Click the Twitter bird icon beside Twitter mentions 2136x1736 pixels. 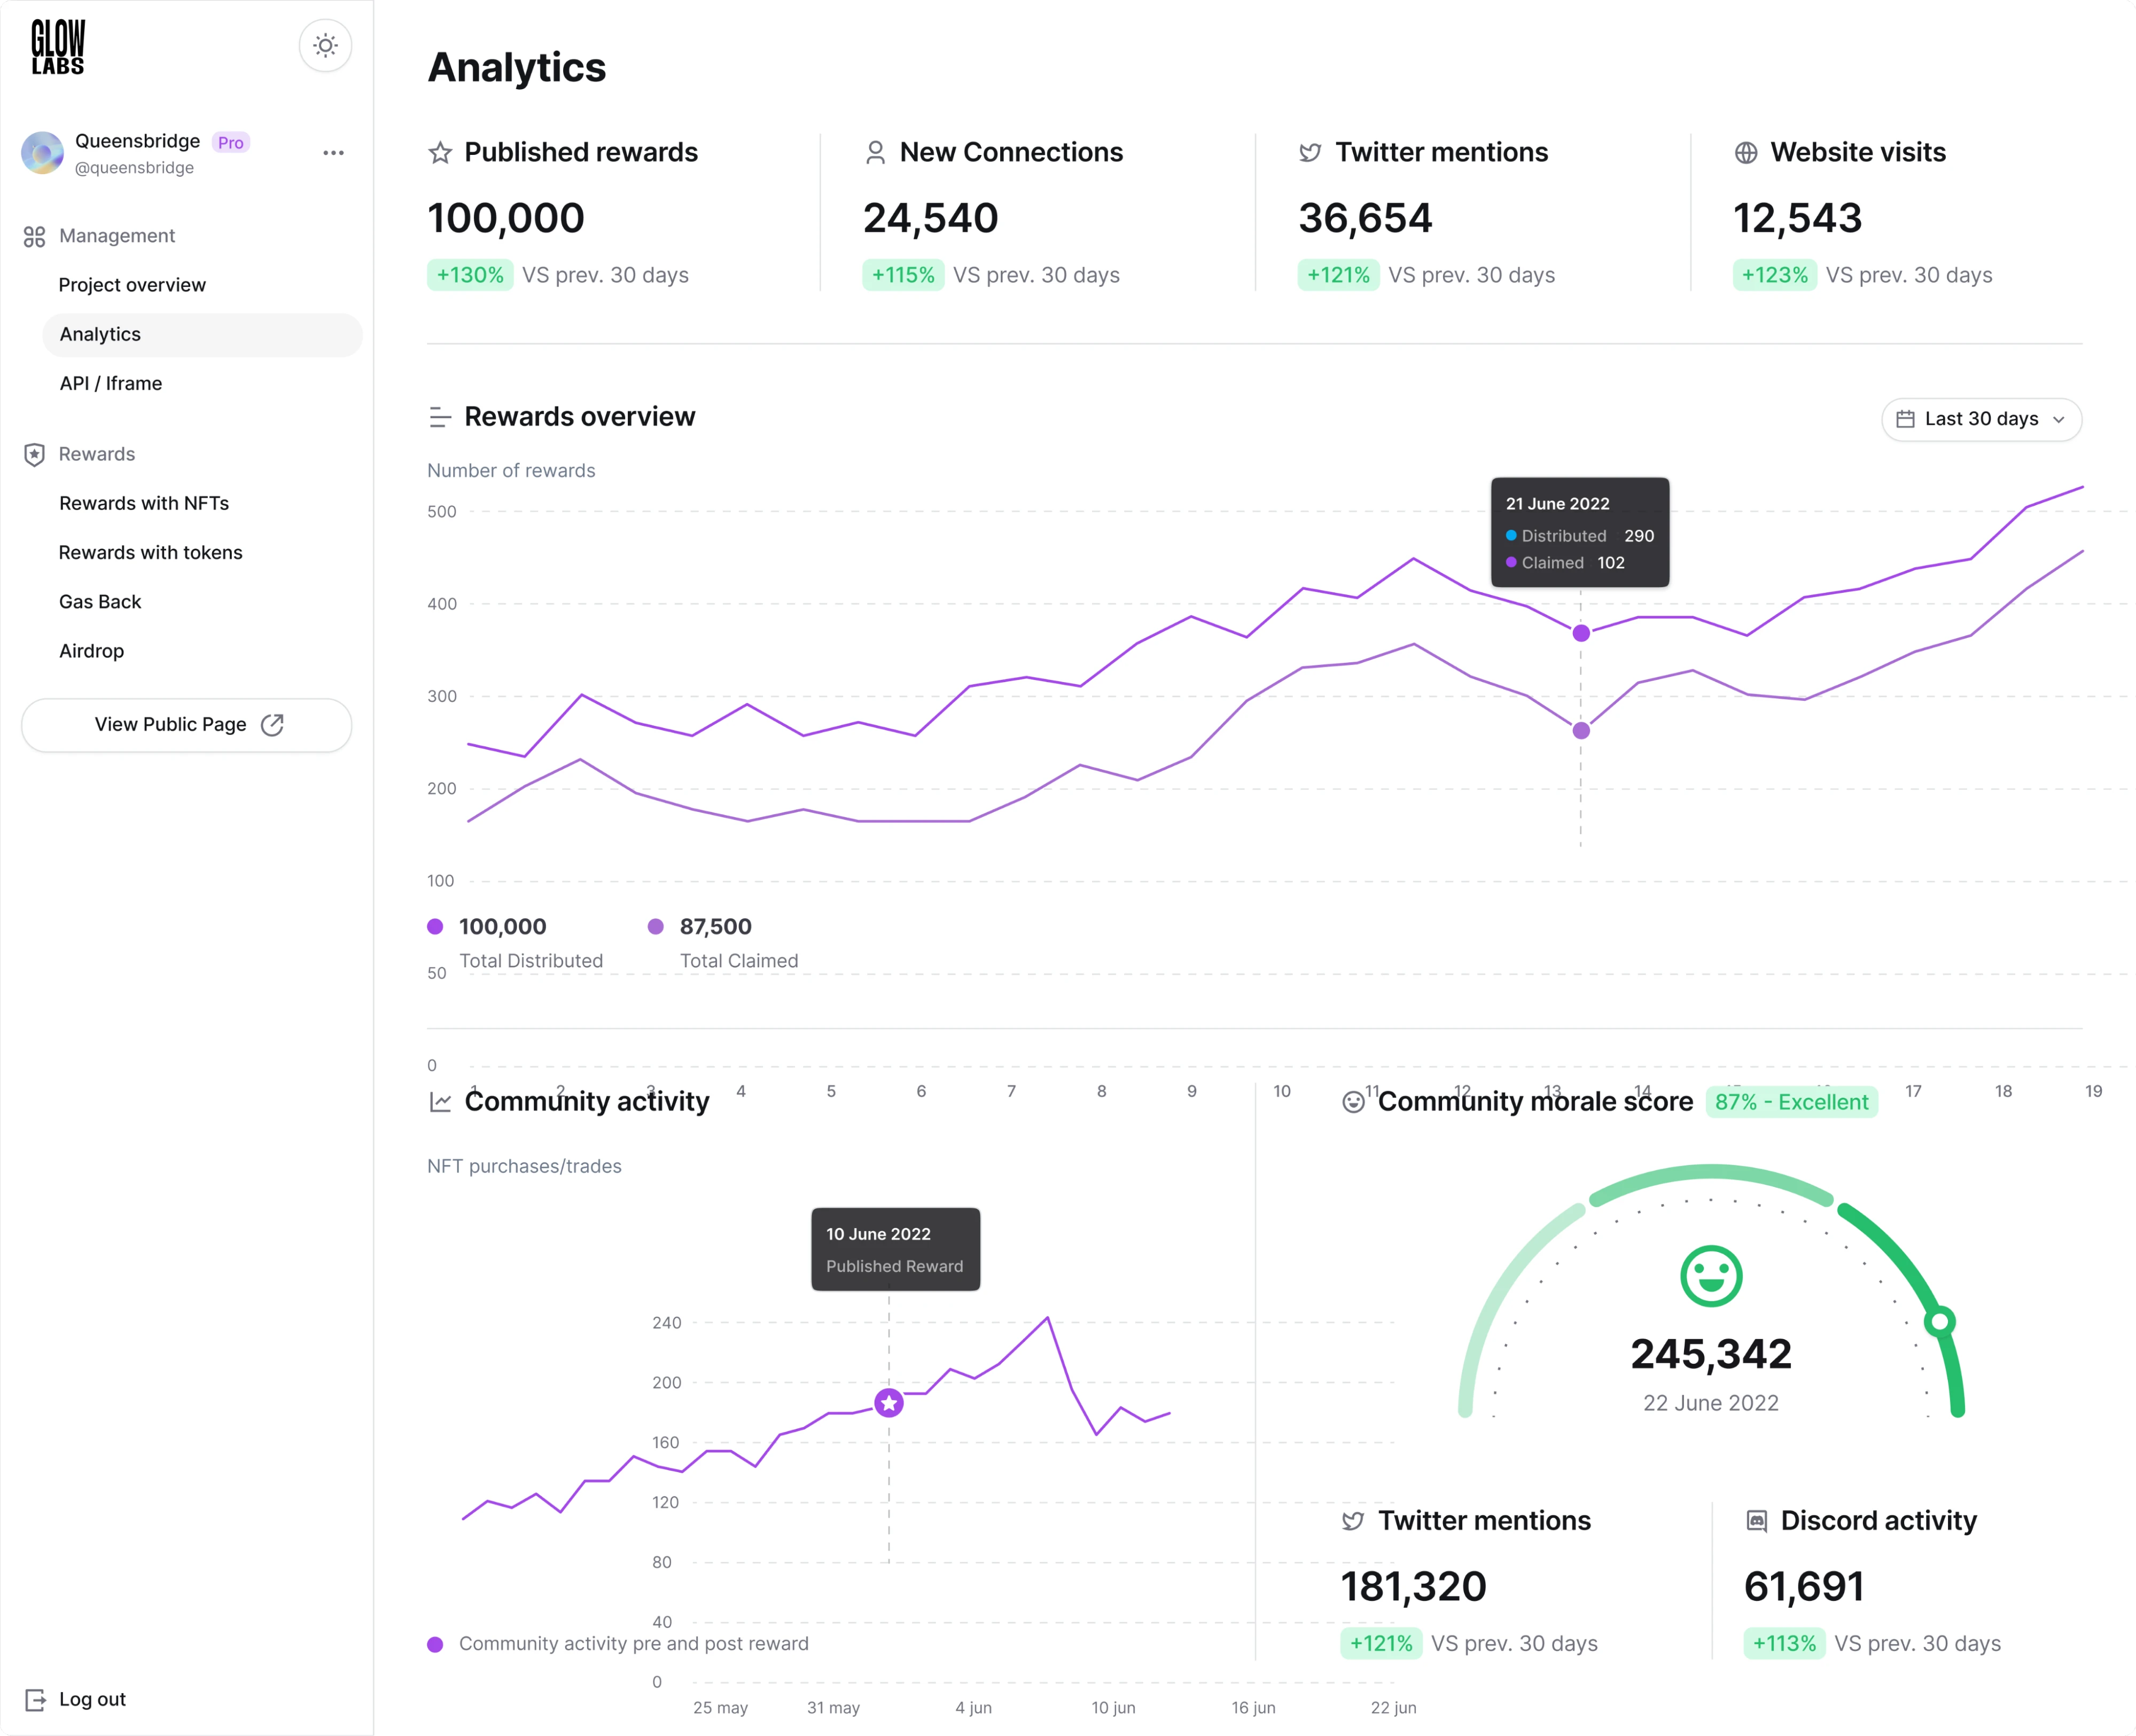point(1309,152)
